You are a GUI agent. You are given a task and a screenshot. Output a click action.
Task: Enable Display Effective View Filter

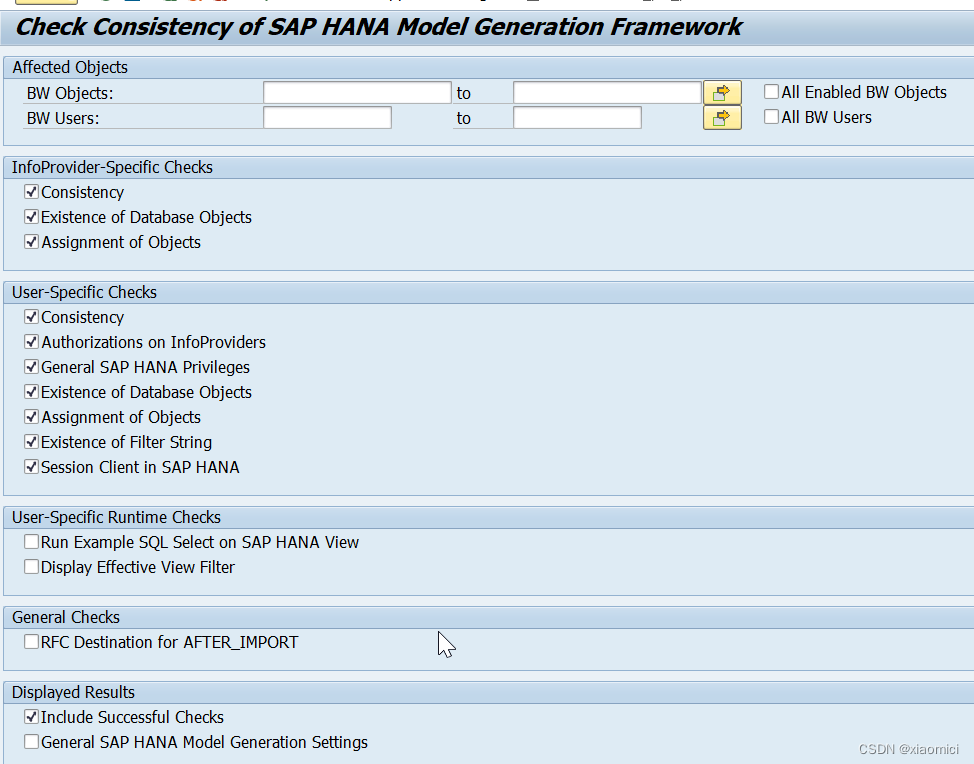(31, 566)
